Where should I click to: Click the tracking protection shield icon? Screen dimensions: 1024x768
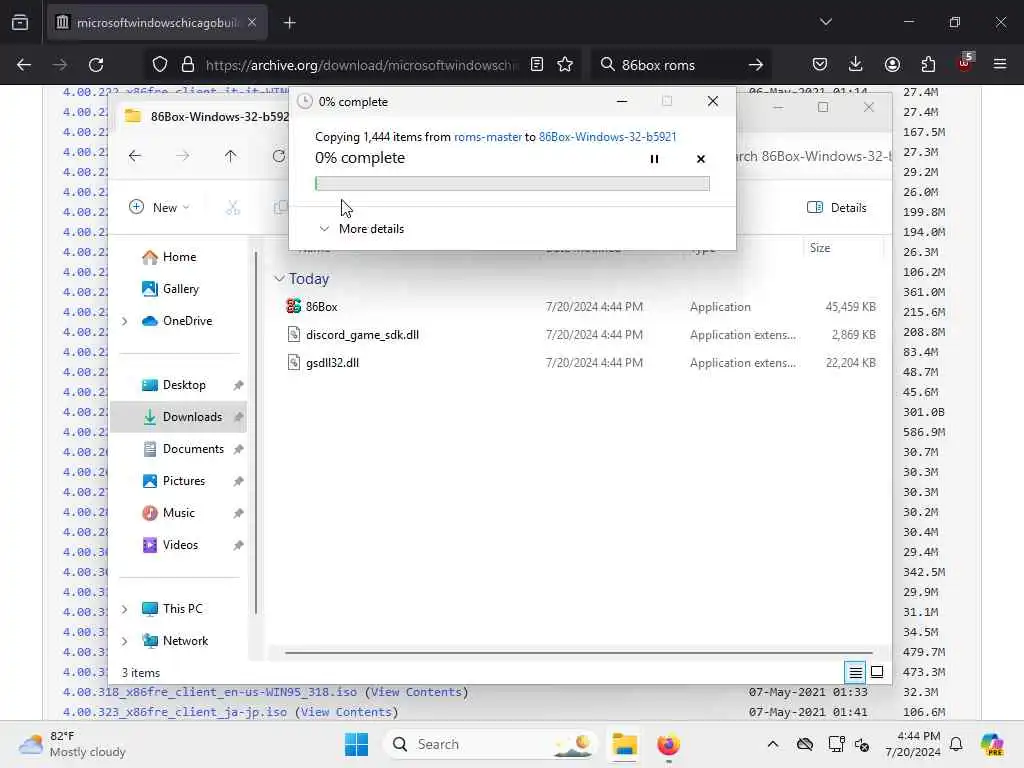(160, 65)
